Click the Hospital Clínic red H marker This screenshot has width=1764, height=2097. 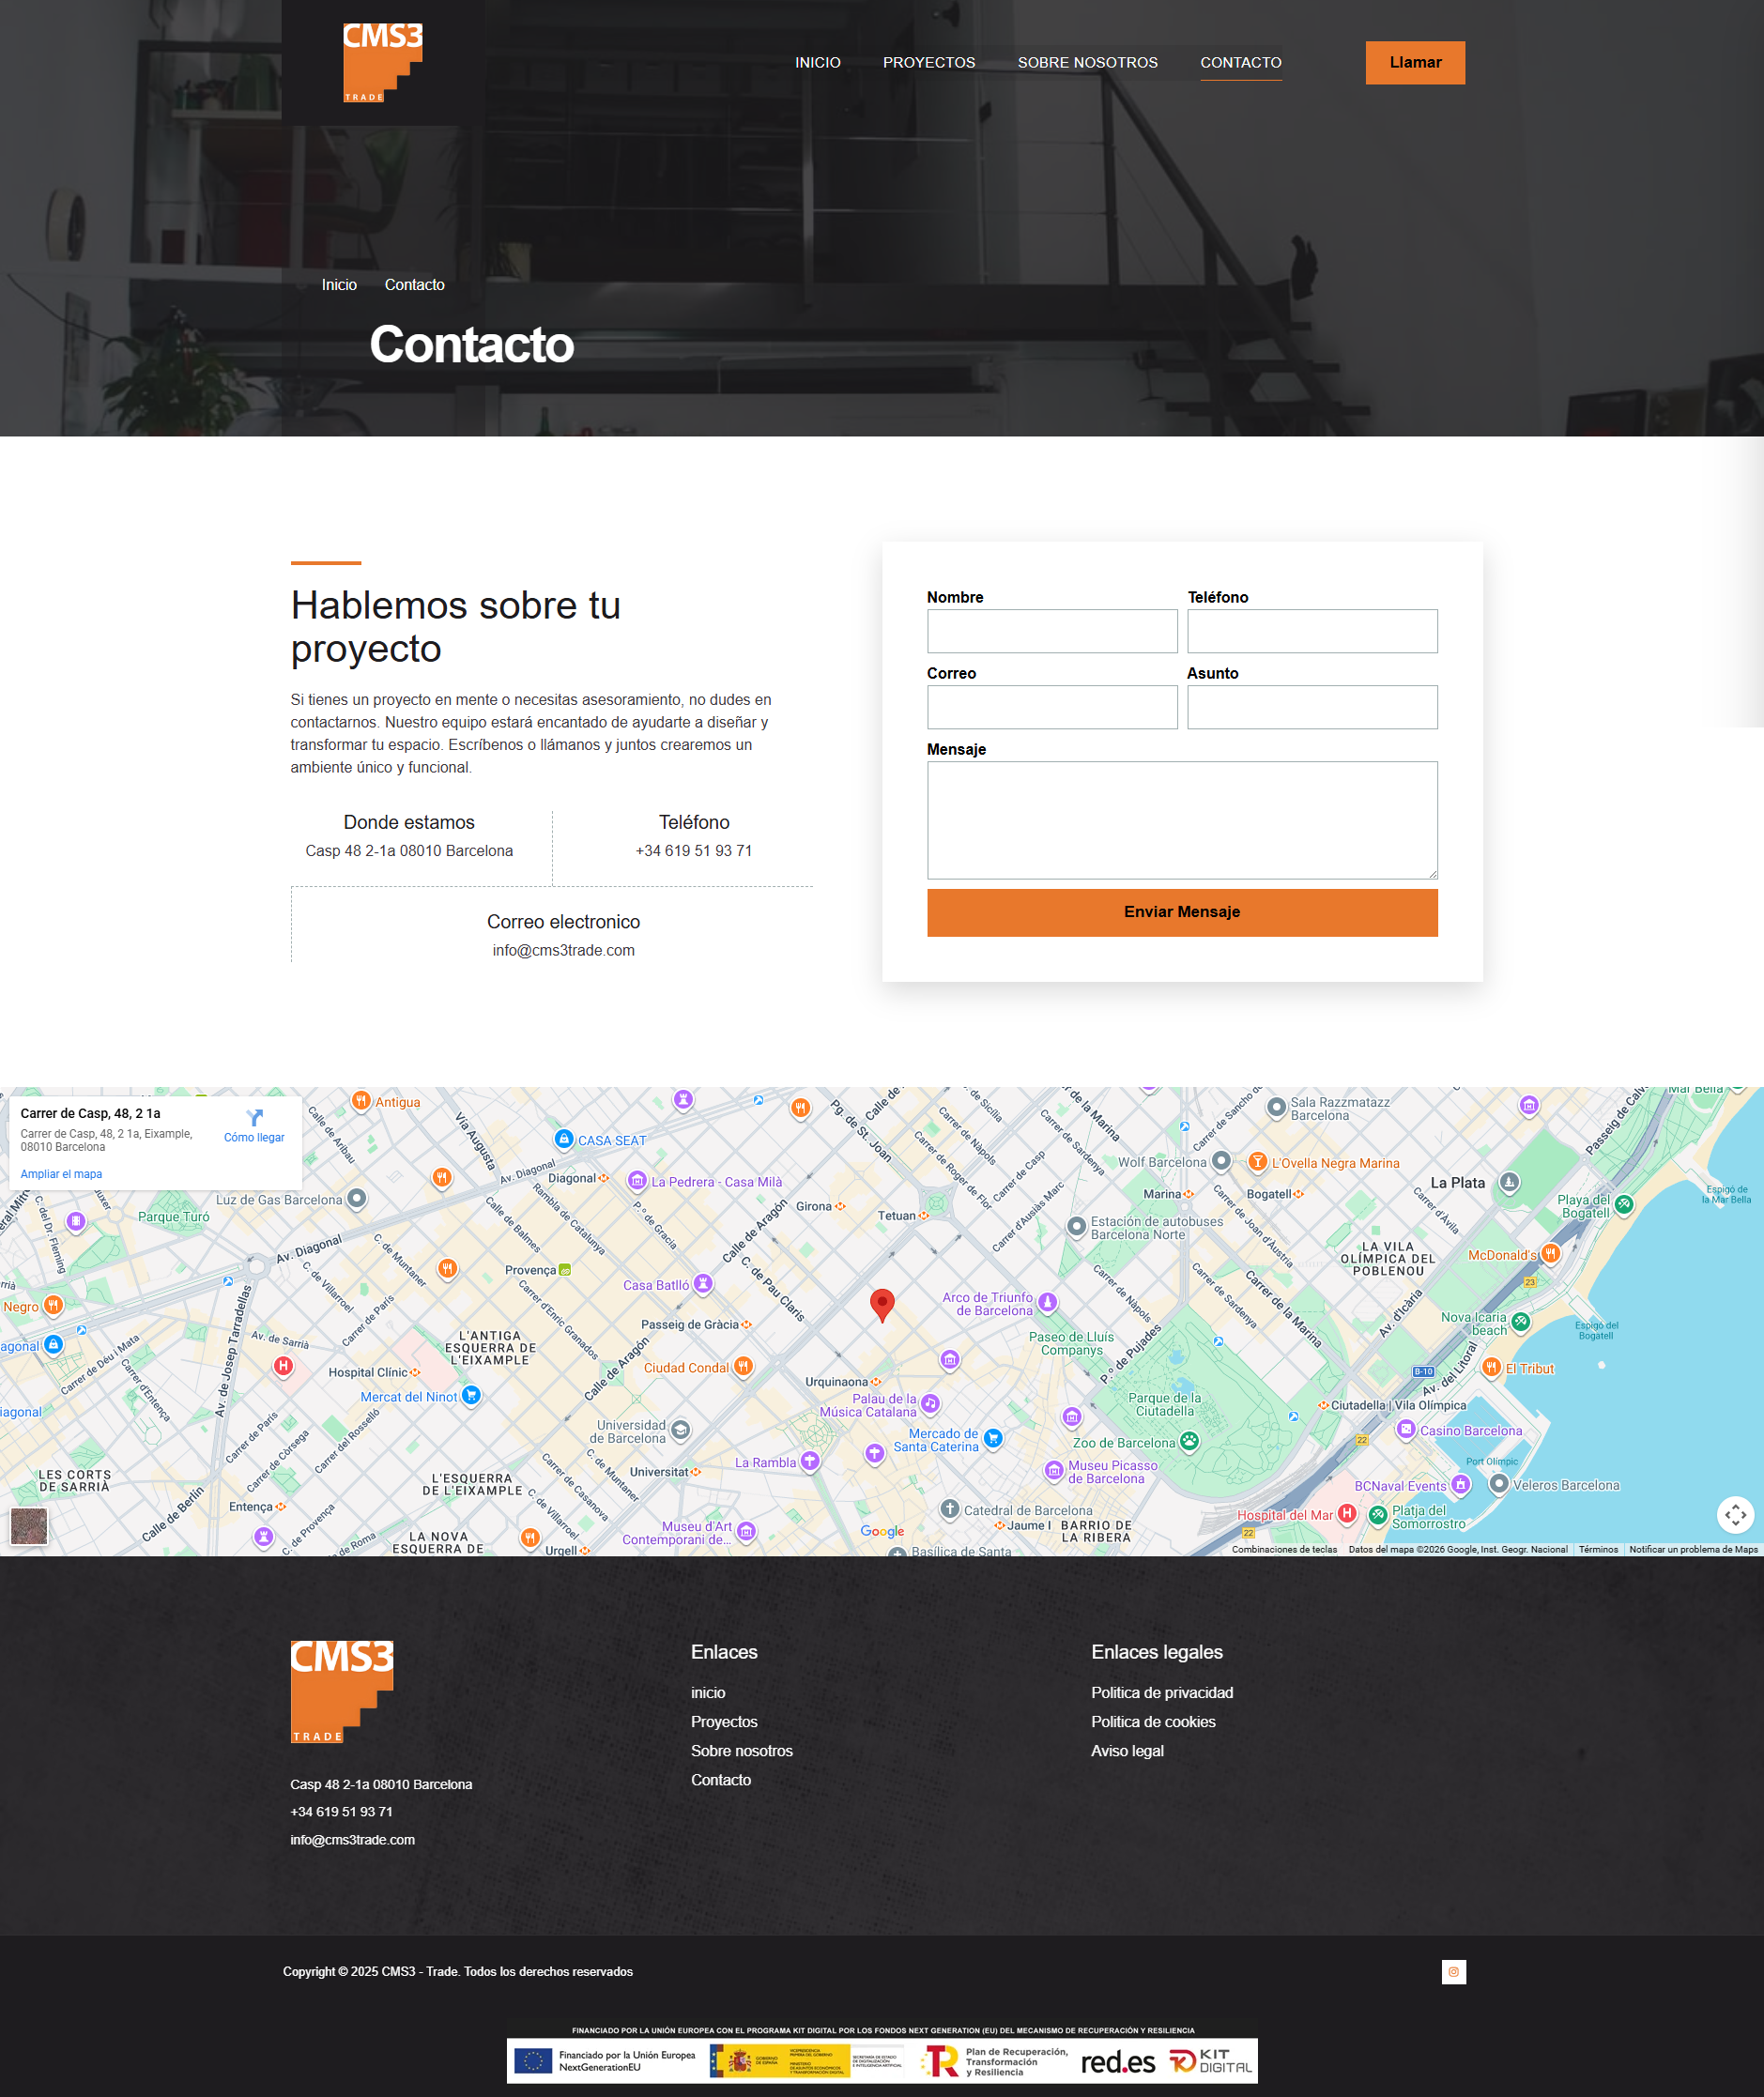284,1366
